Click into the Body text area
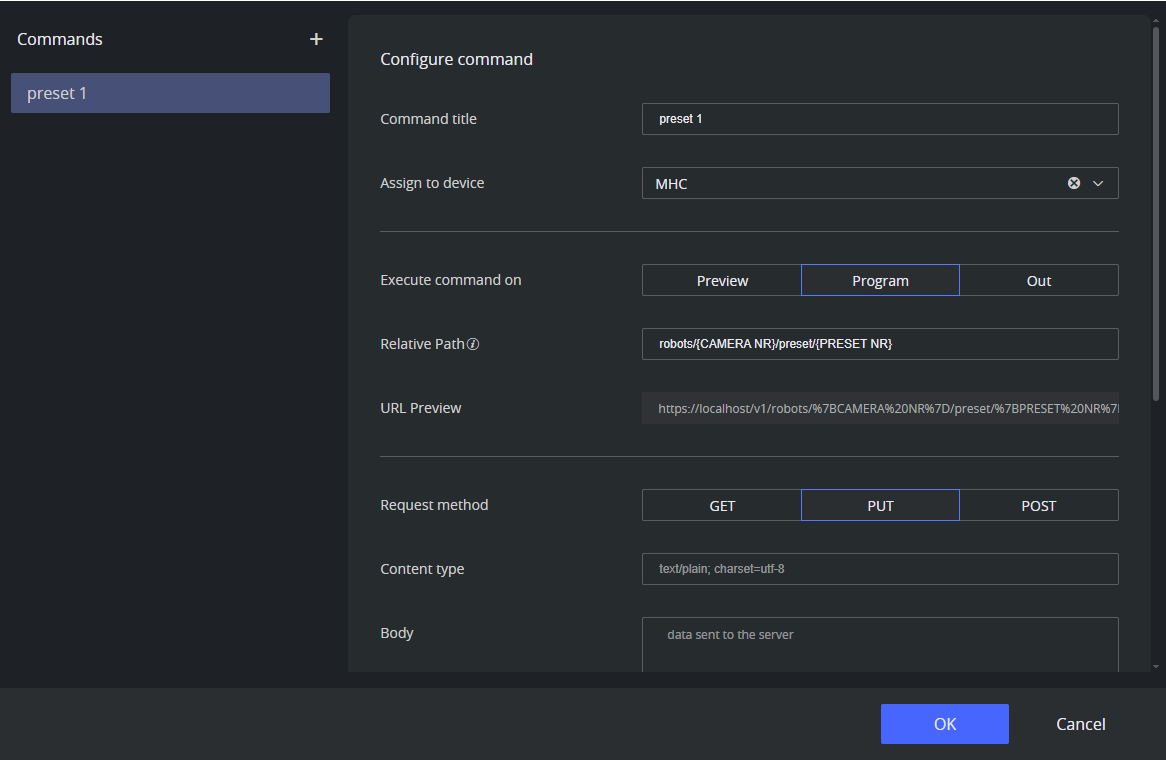1166x760 pixels. coord(880,645)
